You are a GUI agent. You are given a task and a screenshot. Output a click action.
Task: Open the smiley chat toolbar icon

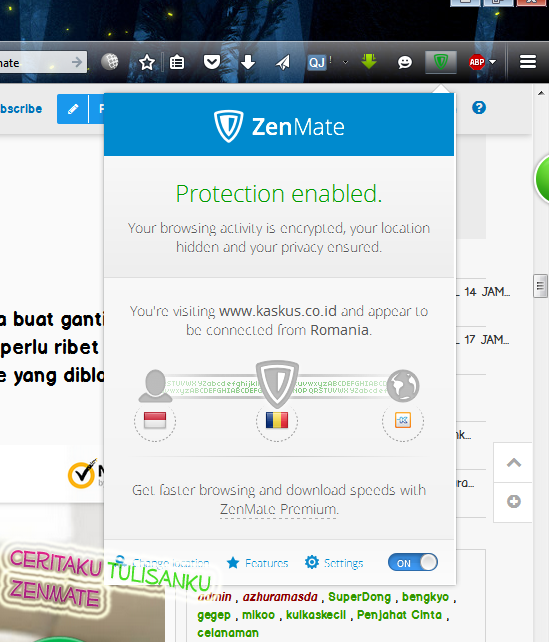(404, 62)
